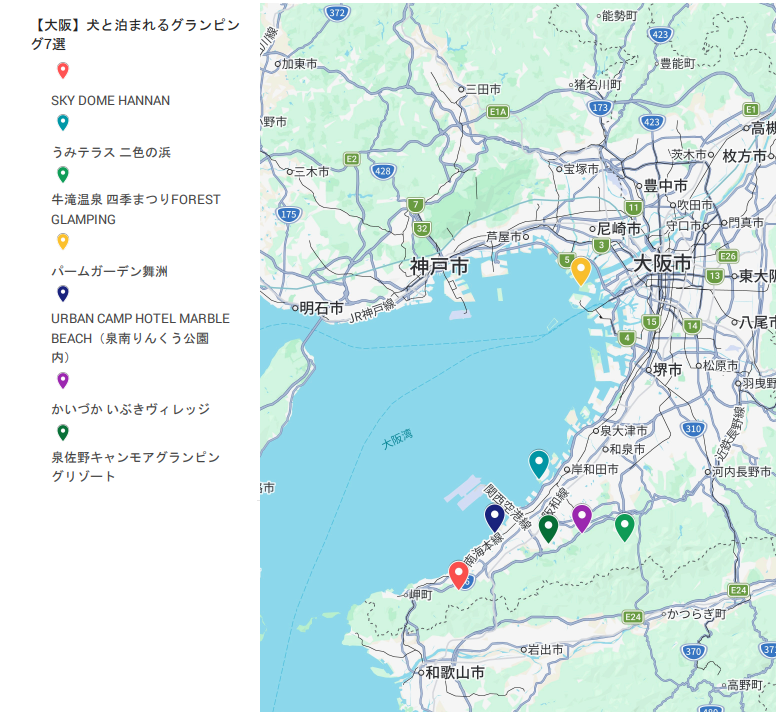This screenshot has width=776, height=712.
Task: Click the navy pin icon above URBAN CAMP HOTEL legend entry
Action: tap(63, 293)
